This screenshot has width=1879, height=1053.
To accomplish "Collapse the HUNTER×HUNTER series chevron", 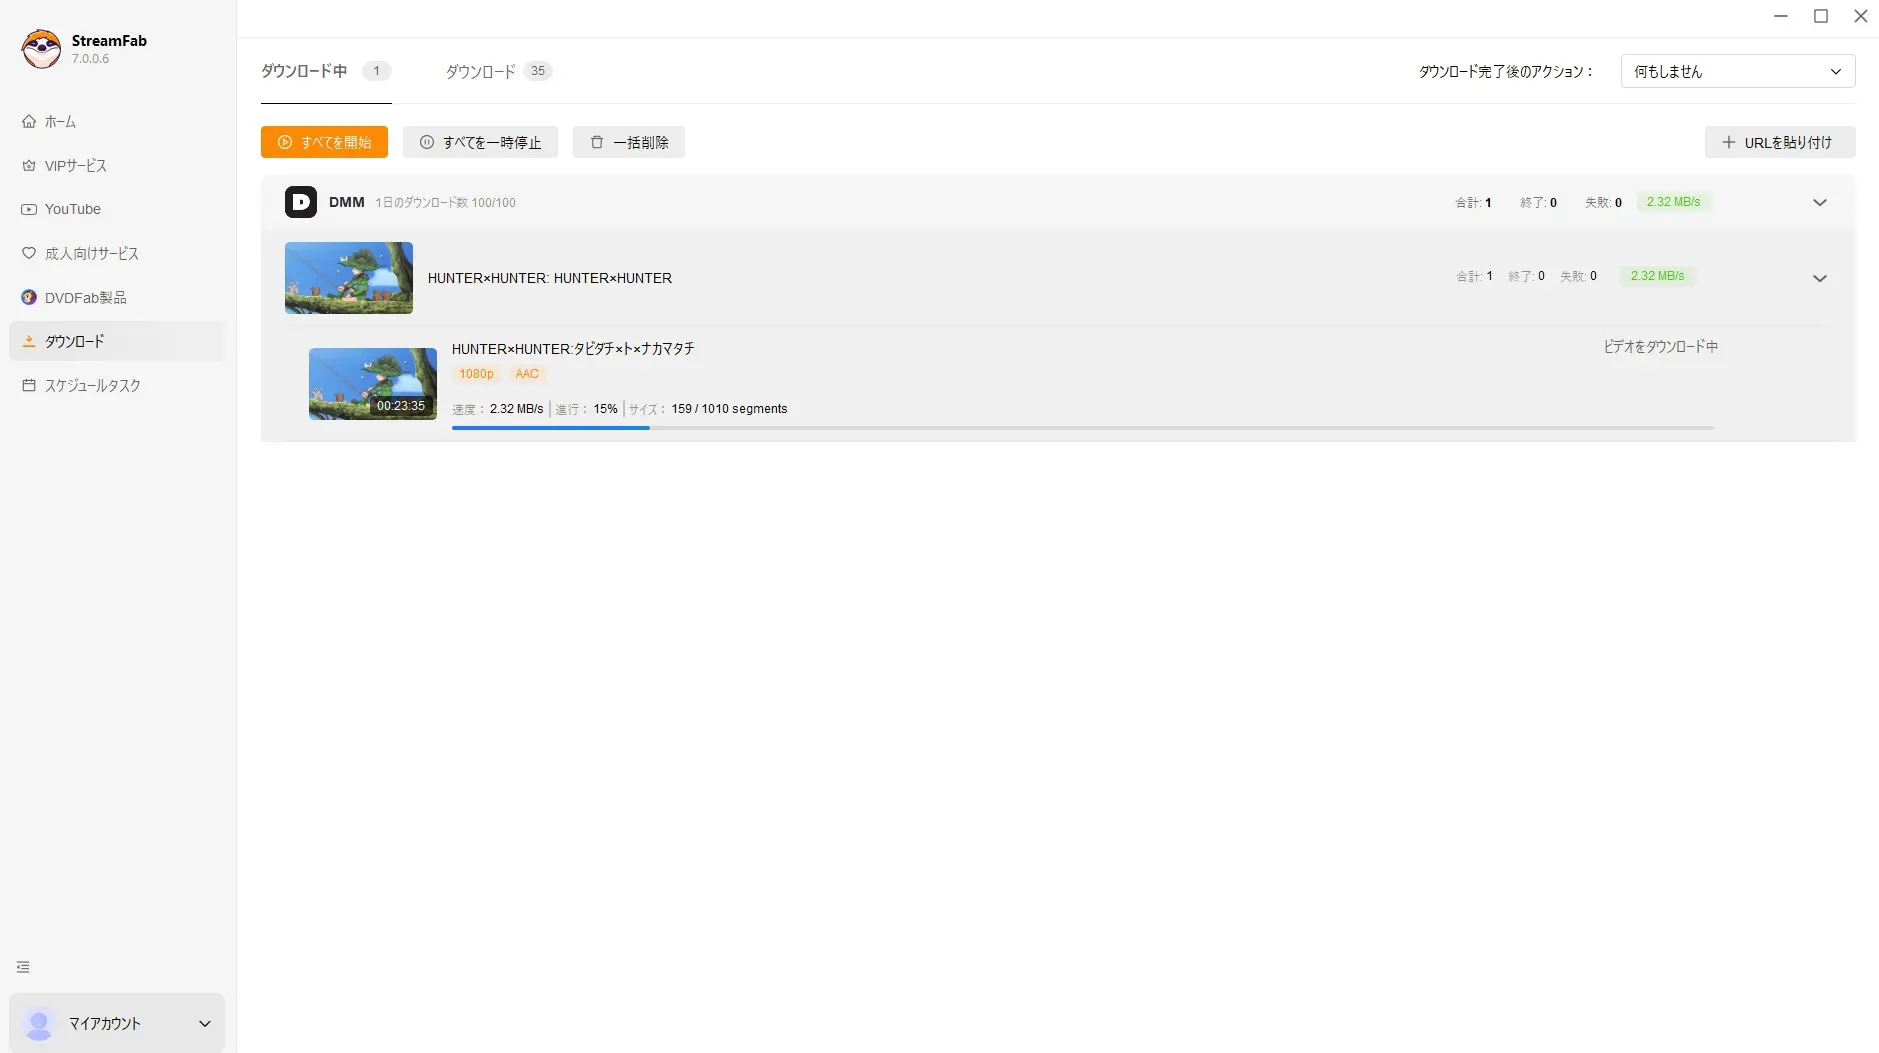I will [1820, 278].
